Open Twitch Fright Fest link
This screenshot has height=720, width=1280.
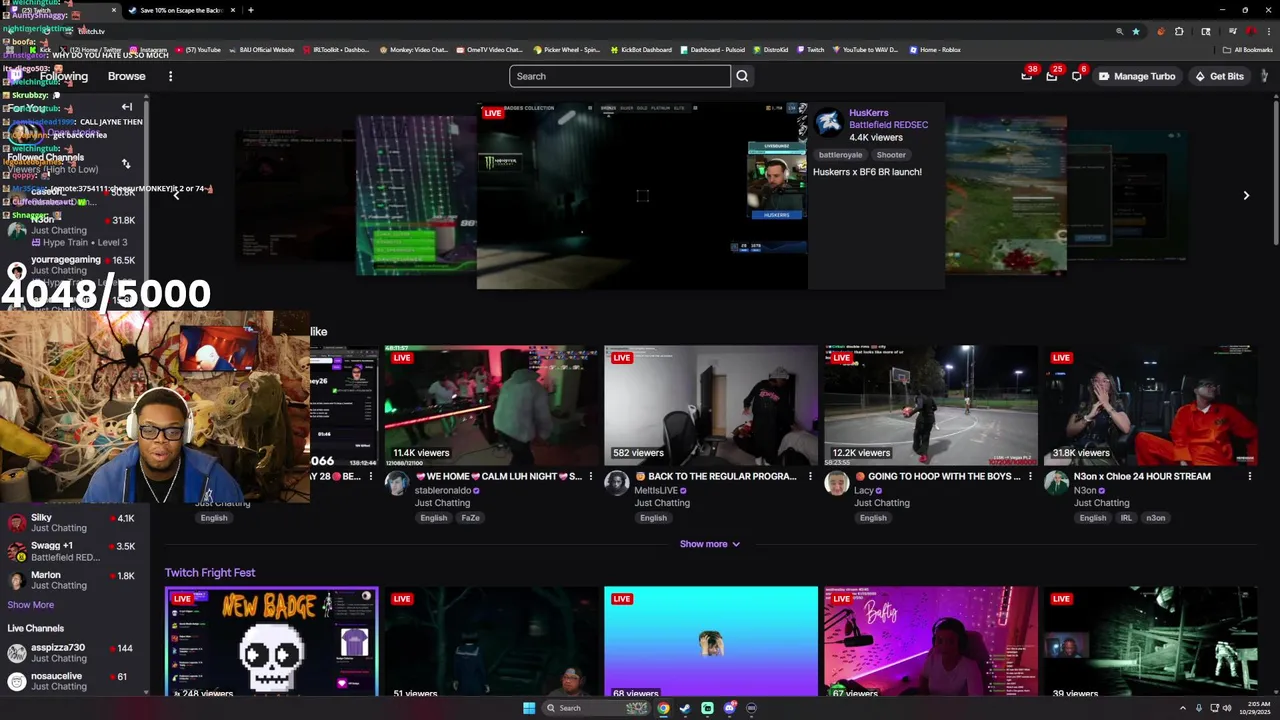tap(210, 573)
